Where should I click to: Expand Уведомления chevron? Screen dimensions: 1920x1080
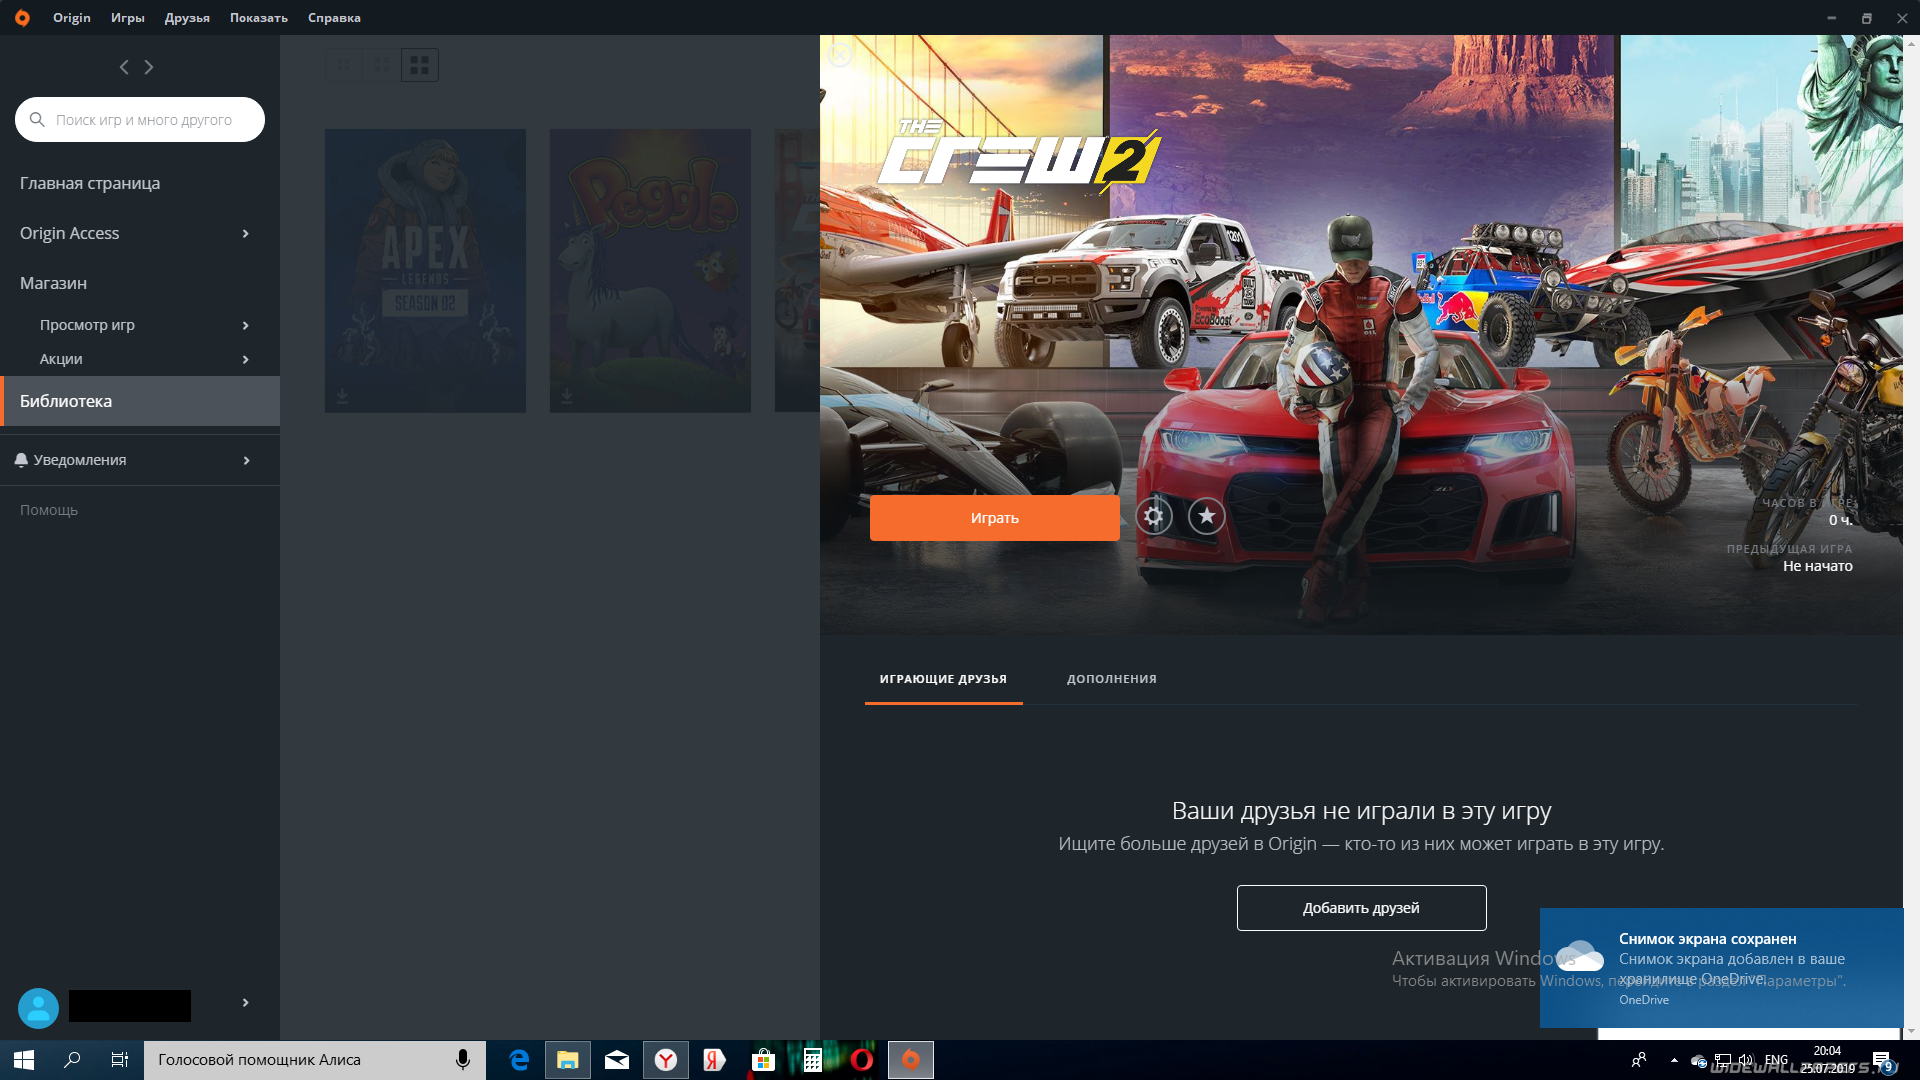pos(246,460)
